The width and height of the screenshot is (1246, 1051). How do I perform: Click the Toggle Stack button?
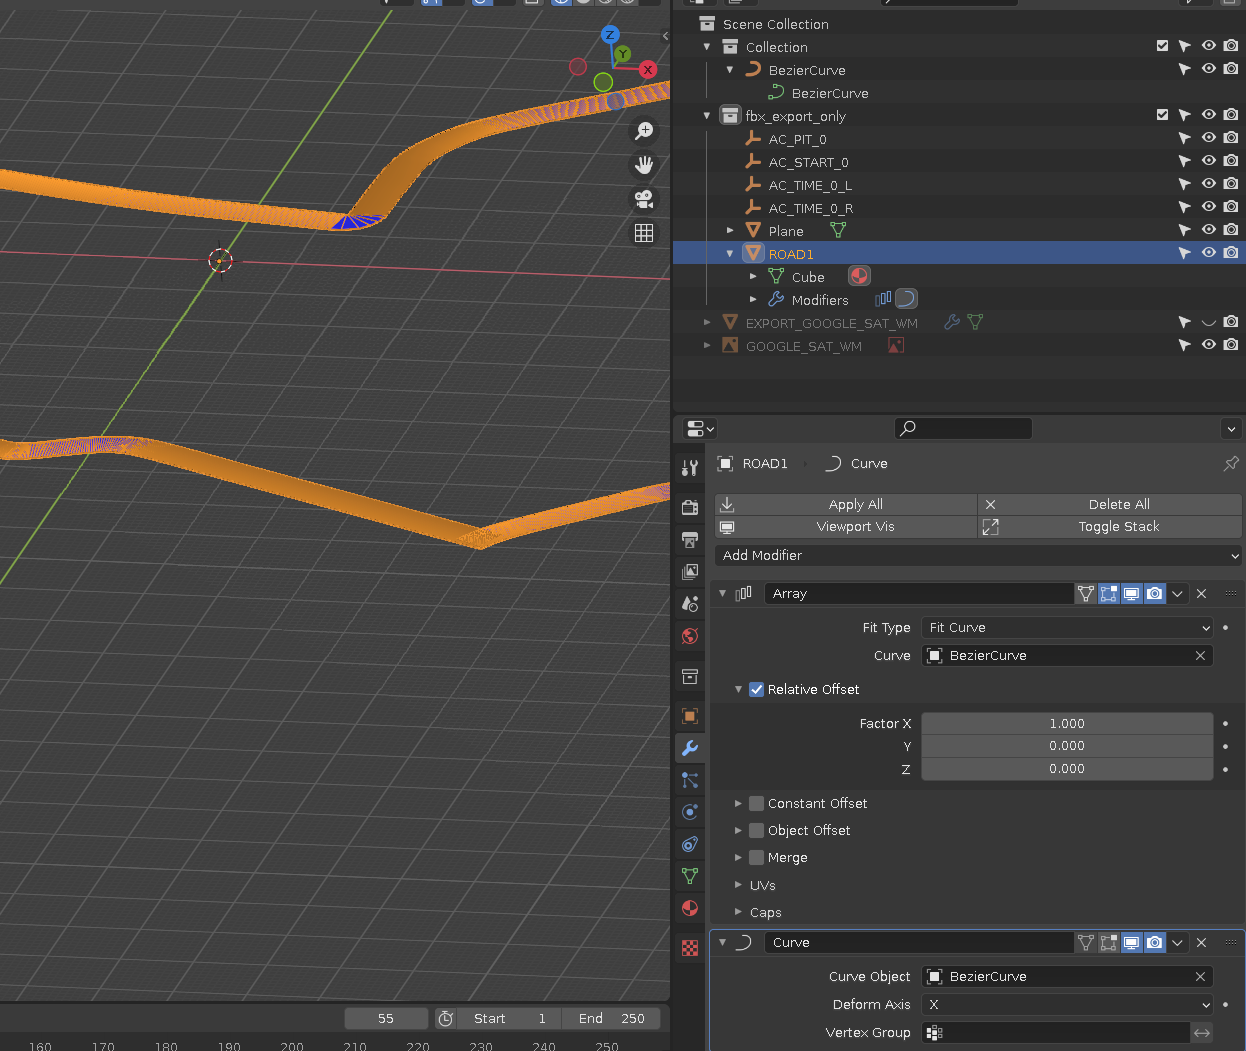pyautogui.click(x=1110, y=526)
